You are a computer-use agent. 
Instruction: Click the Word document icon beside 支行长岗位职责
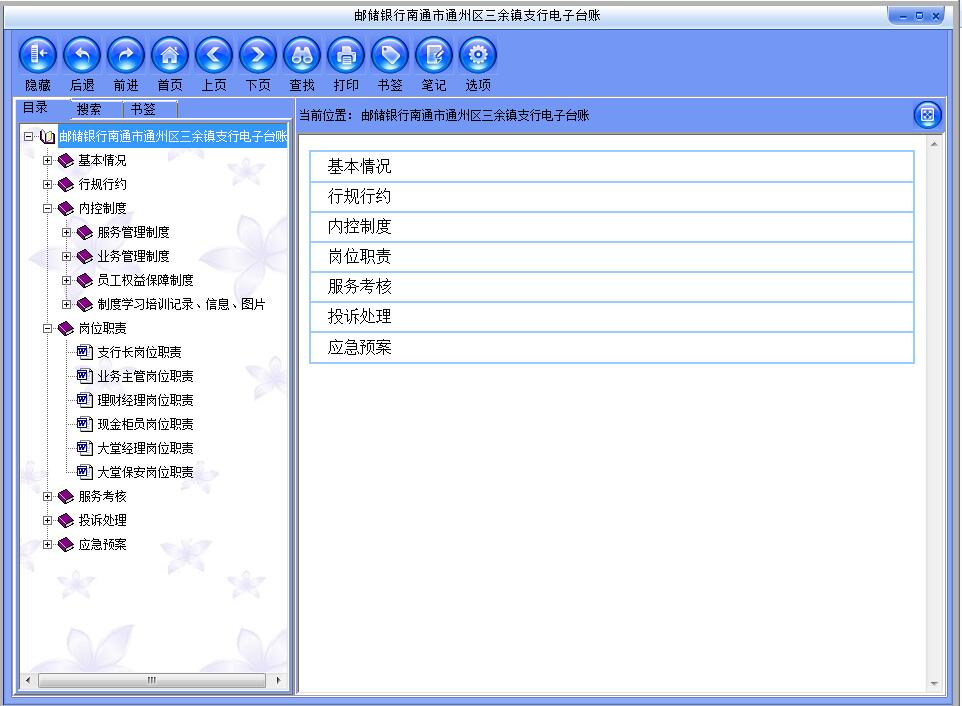click(x=84, y=352)
